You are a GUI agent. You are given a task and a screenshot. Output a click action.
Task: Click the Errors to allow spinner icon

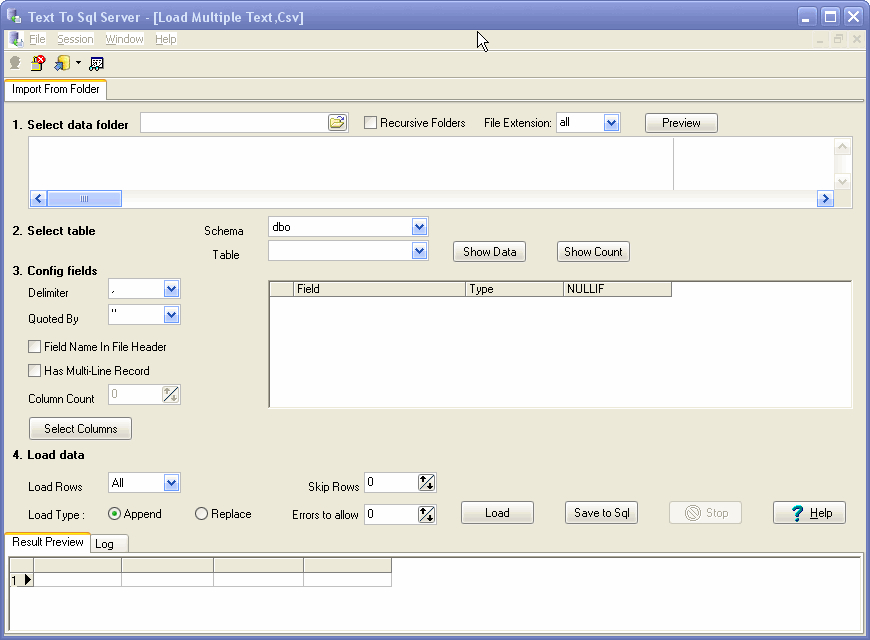pos(427,515)
